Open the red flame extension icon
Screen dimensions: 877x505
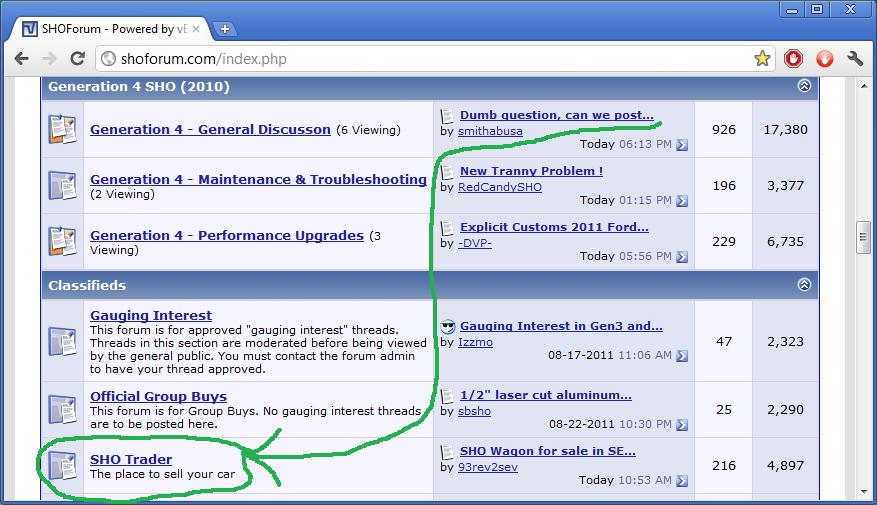824,58
